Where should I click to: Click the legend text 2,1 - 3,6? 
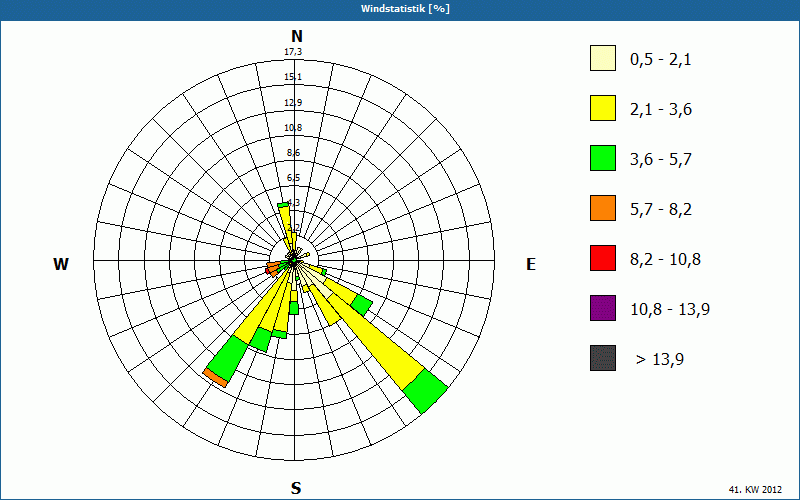(x=661, y=110)
